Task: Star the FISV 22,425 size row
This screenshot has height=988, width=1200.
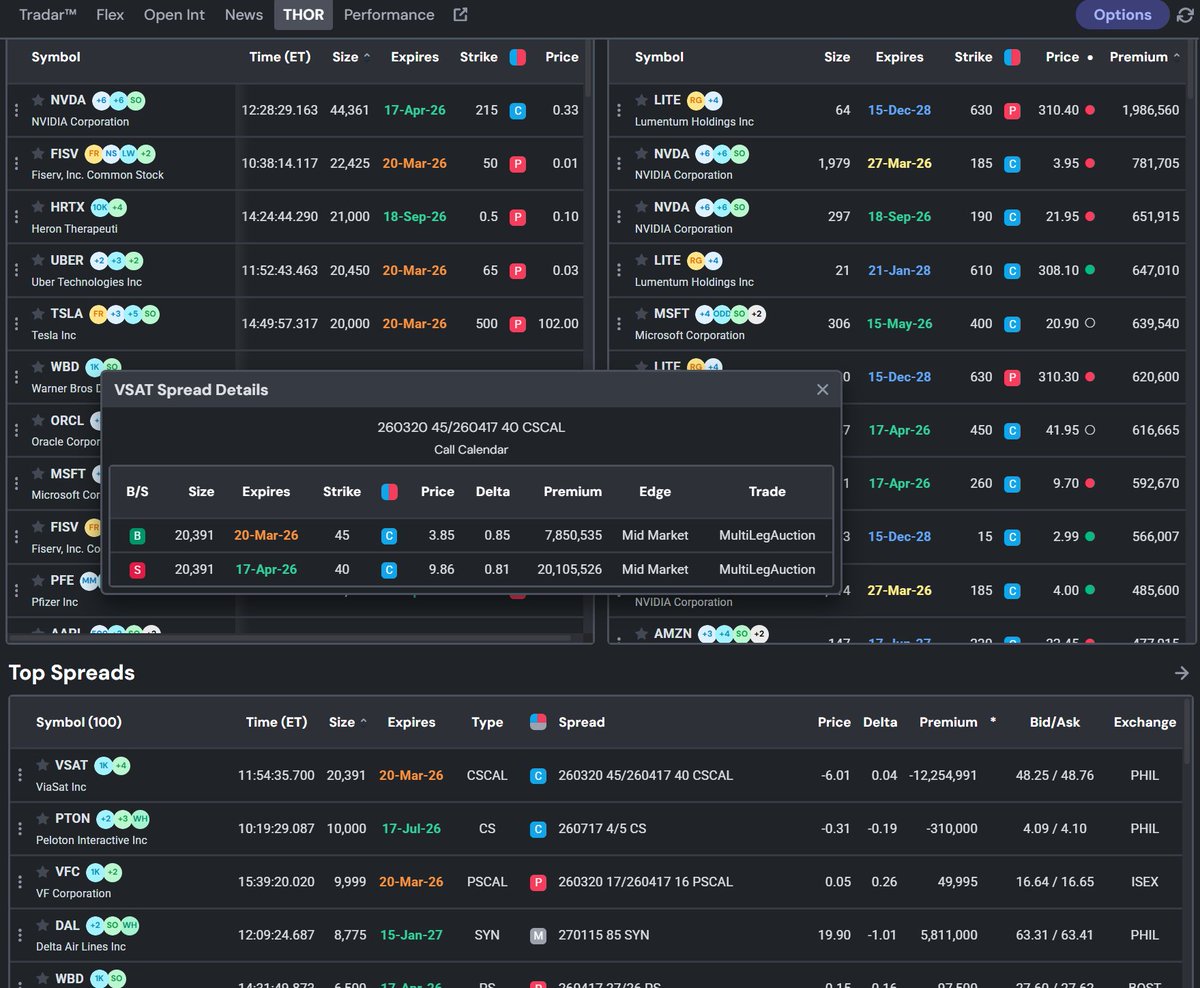Action: click(x=38, y=154)
